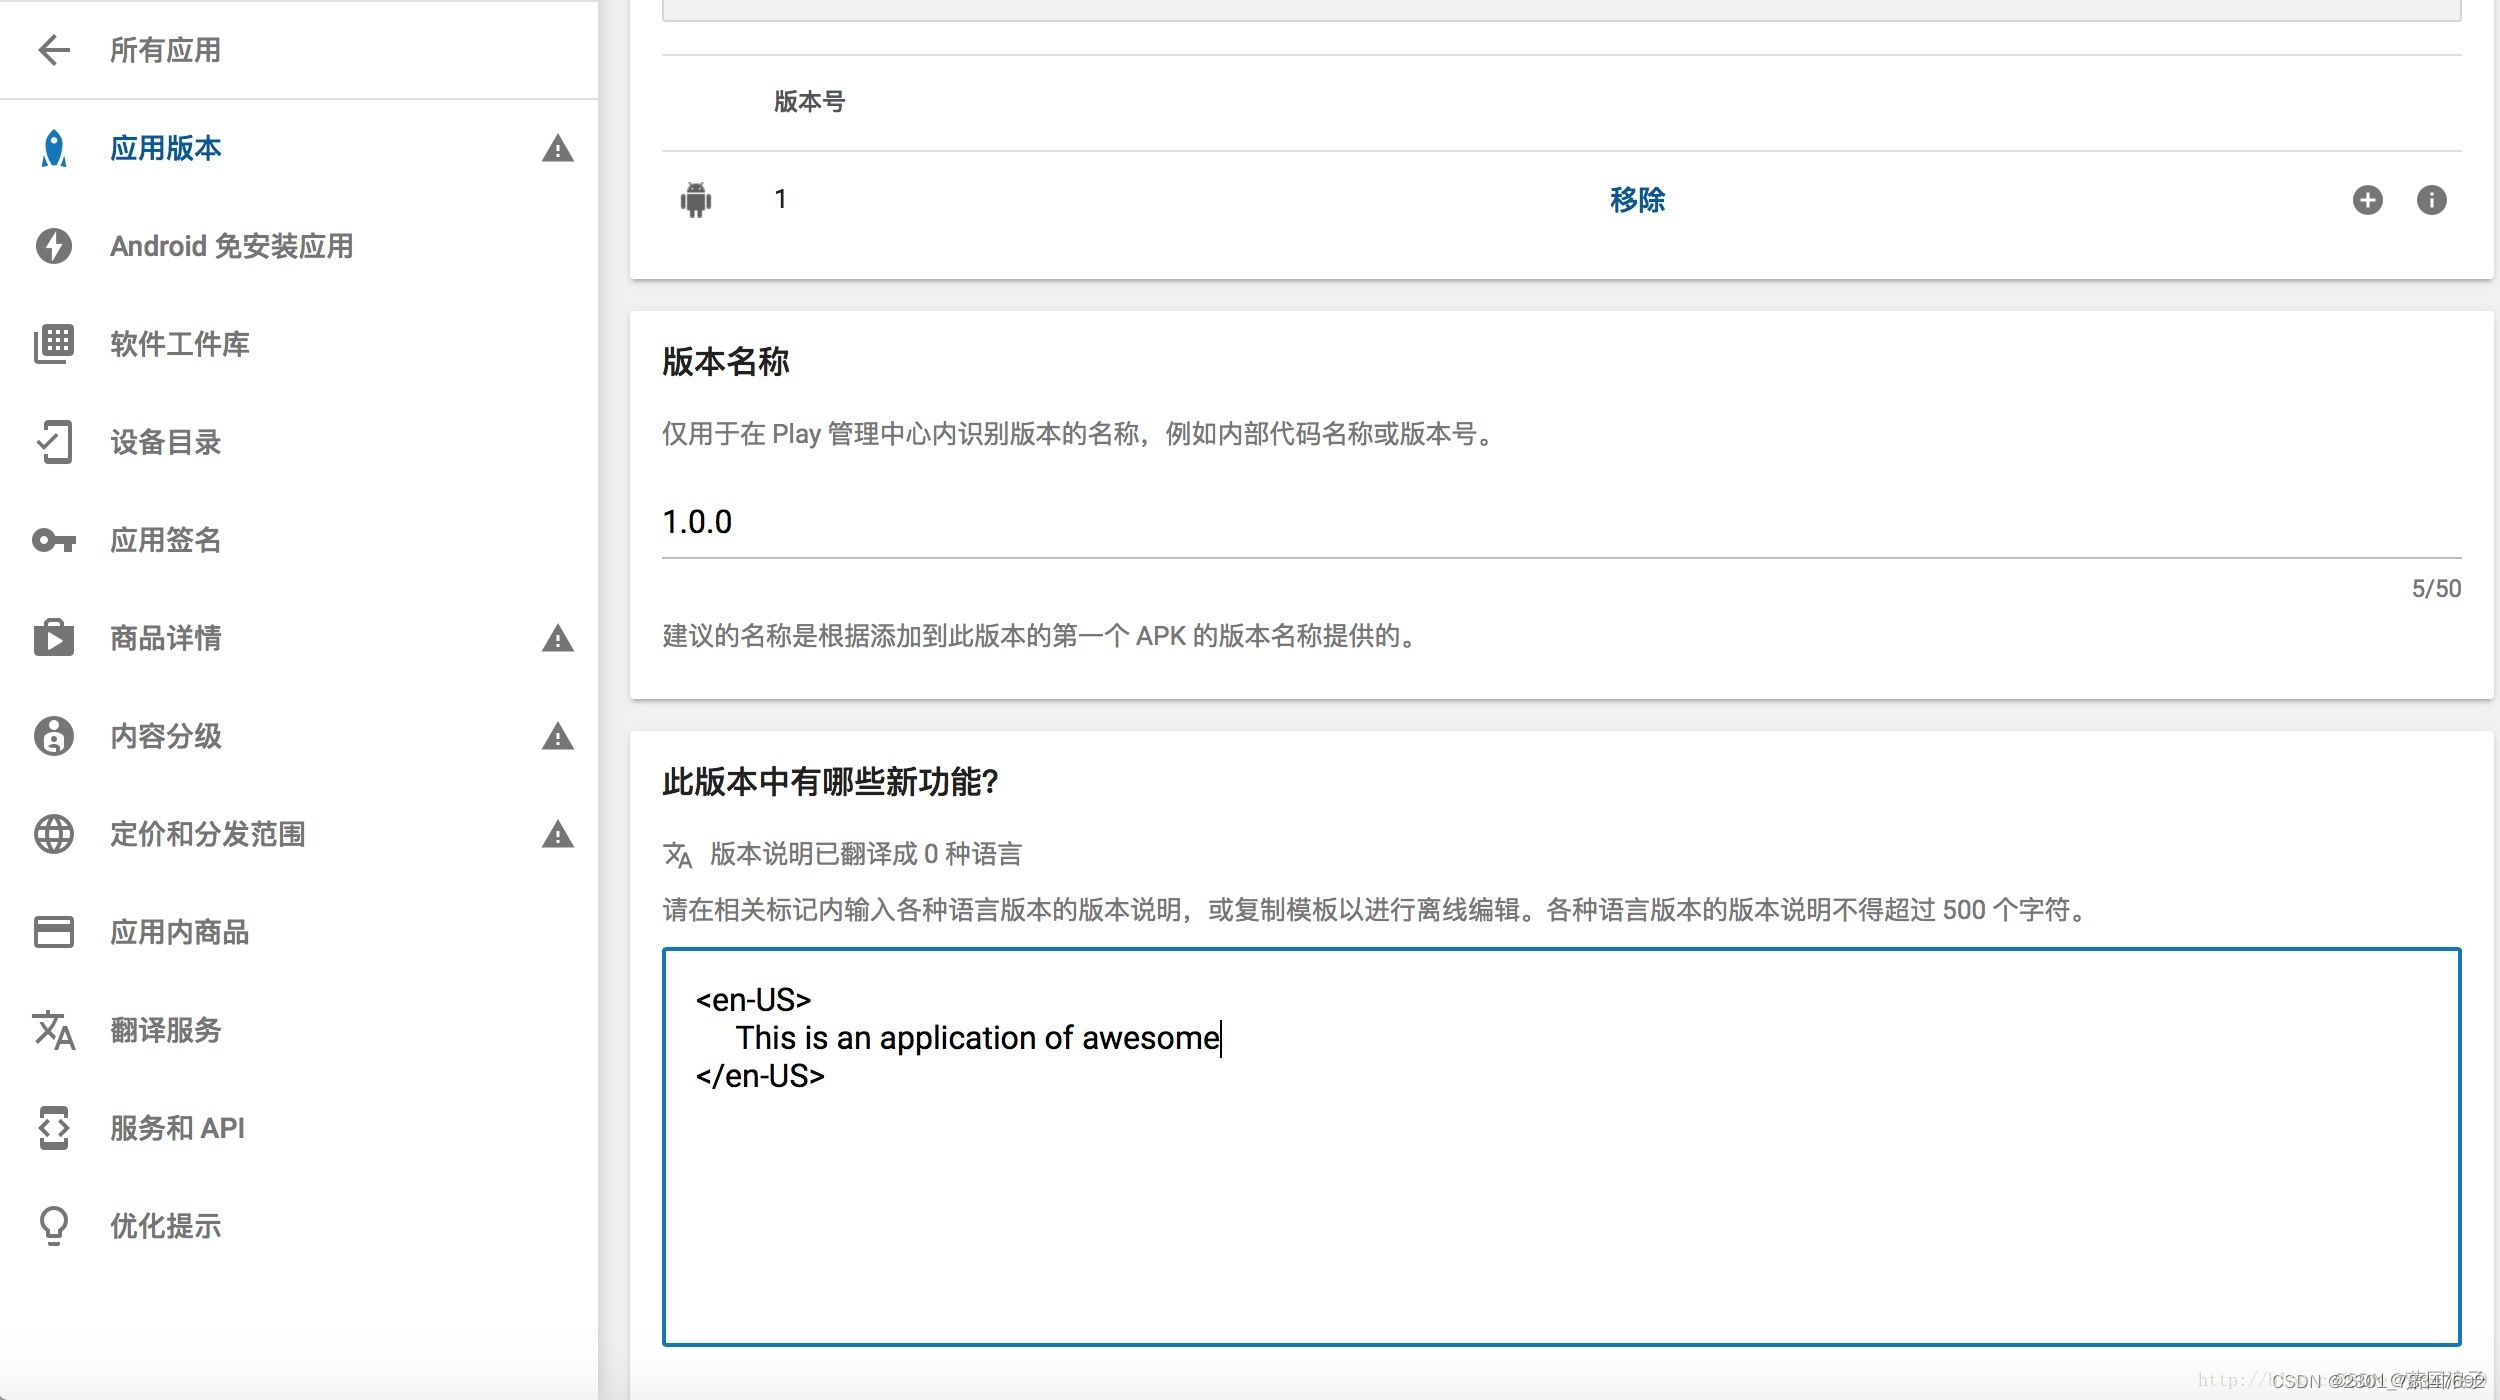Go back via arrow next to 所有应用
The height and width of the screenshot is (1400, 2500).
click(54, 50)
